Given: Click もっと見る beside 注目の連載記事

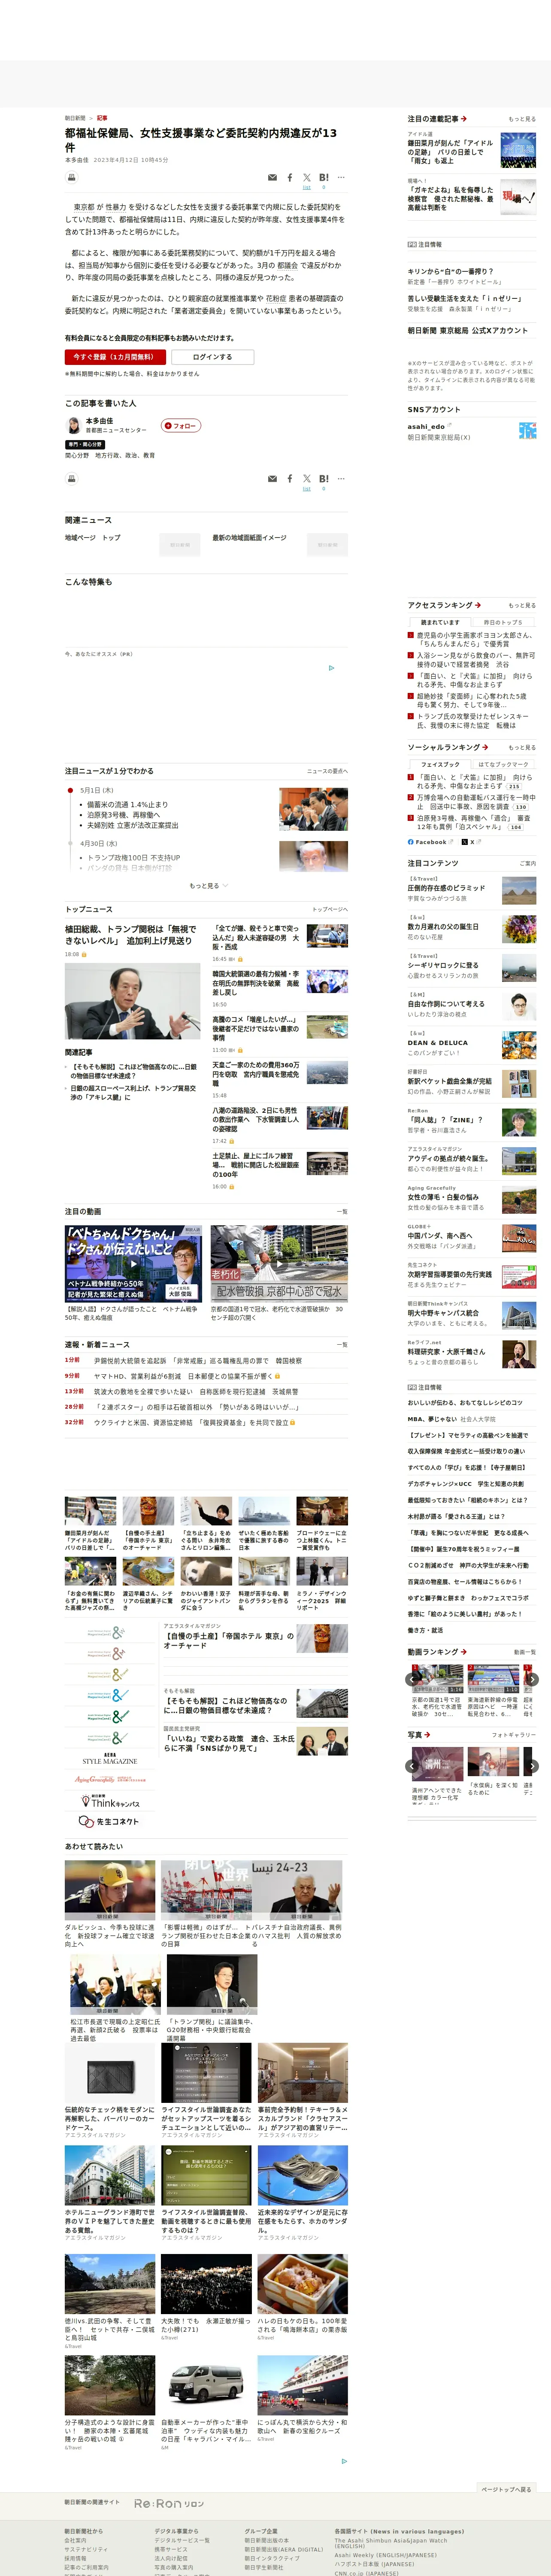Looking at the screenshot, I should coord(521,119).
